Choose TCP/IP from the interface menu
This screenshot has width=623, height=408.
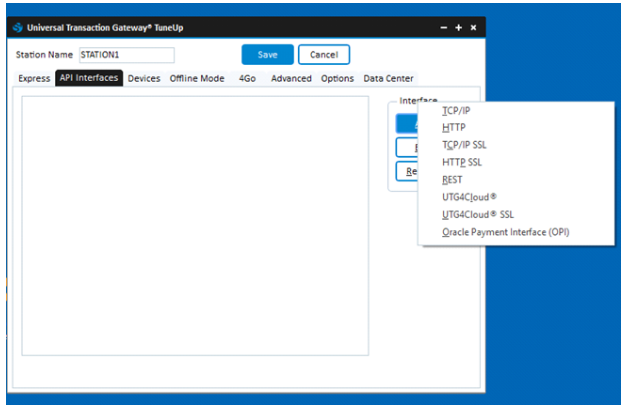(x=456, y=111)
